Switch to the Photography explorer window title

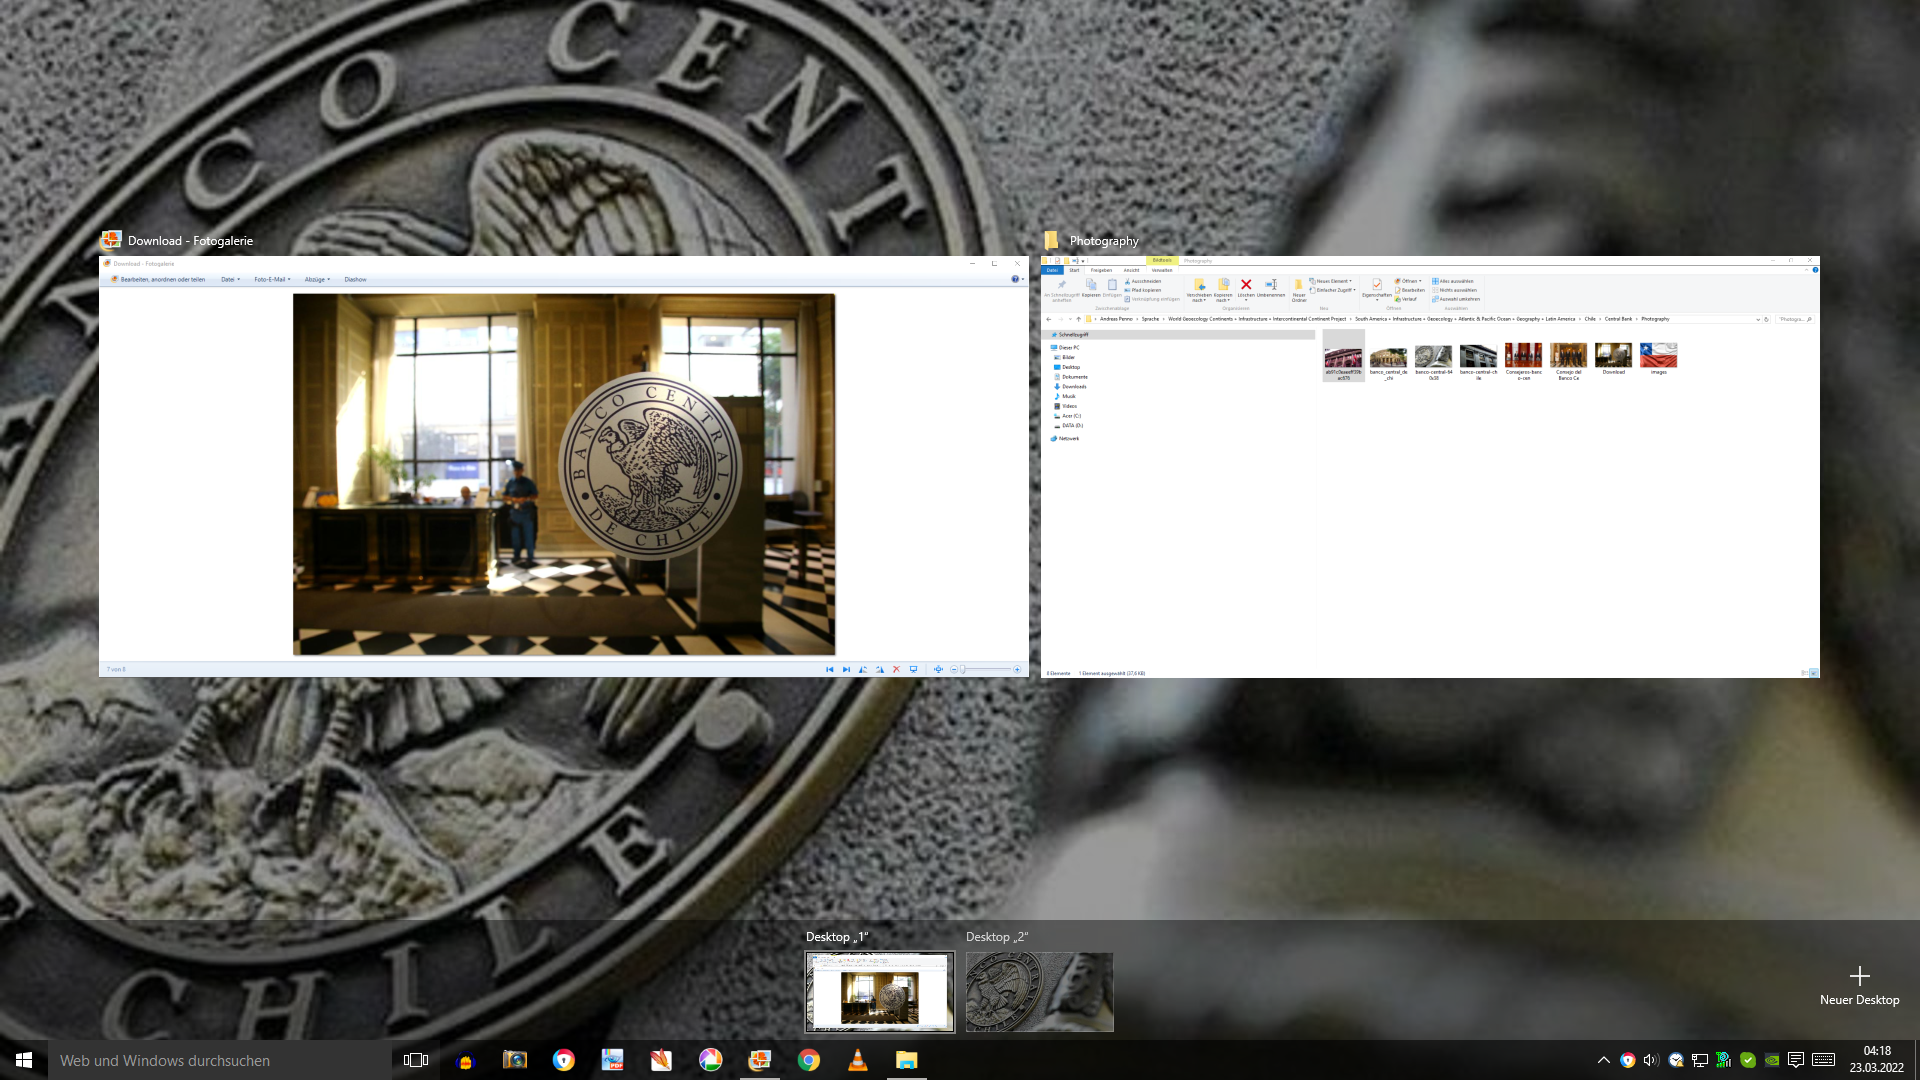1104,241
